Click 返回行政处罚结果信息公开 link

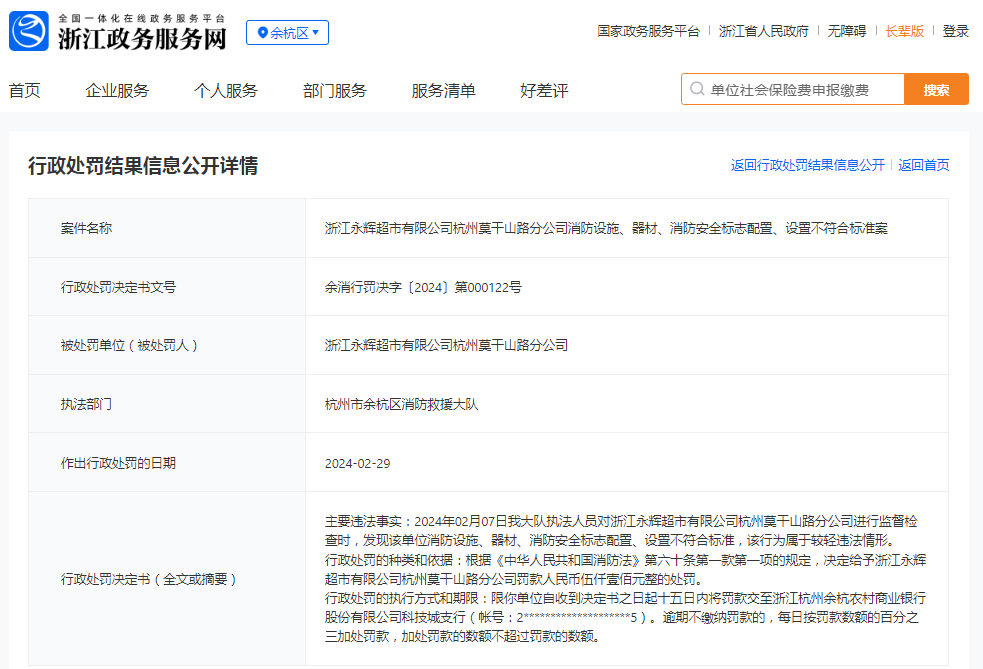[807, 165]
